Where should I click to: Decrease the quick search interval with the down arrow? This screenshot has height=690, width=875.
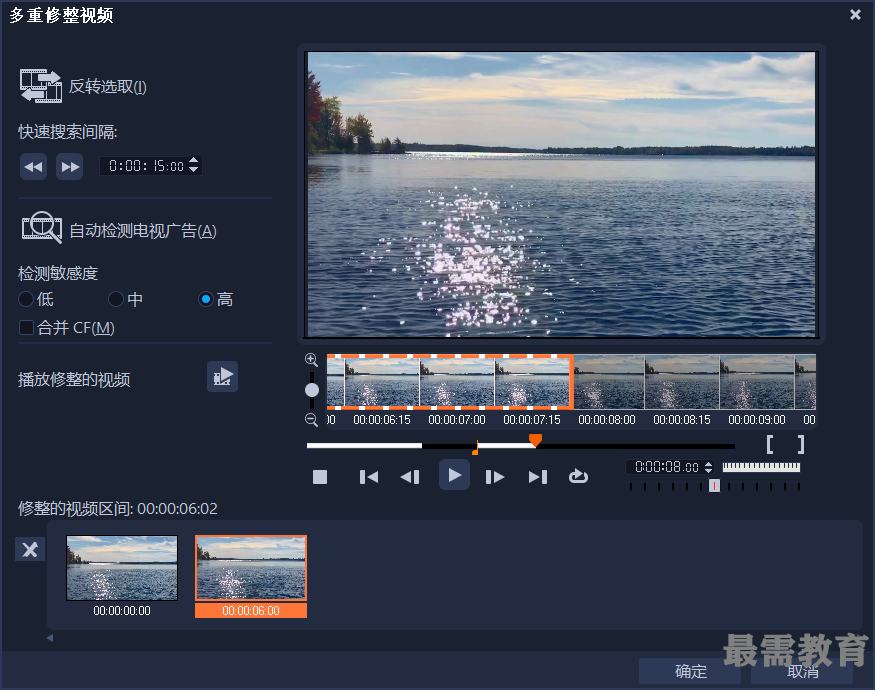click(194, 170)
